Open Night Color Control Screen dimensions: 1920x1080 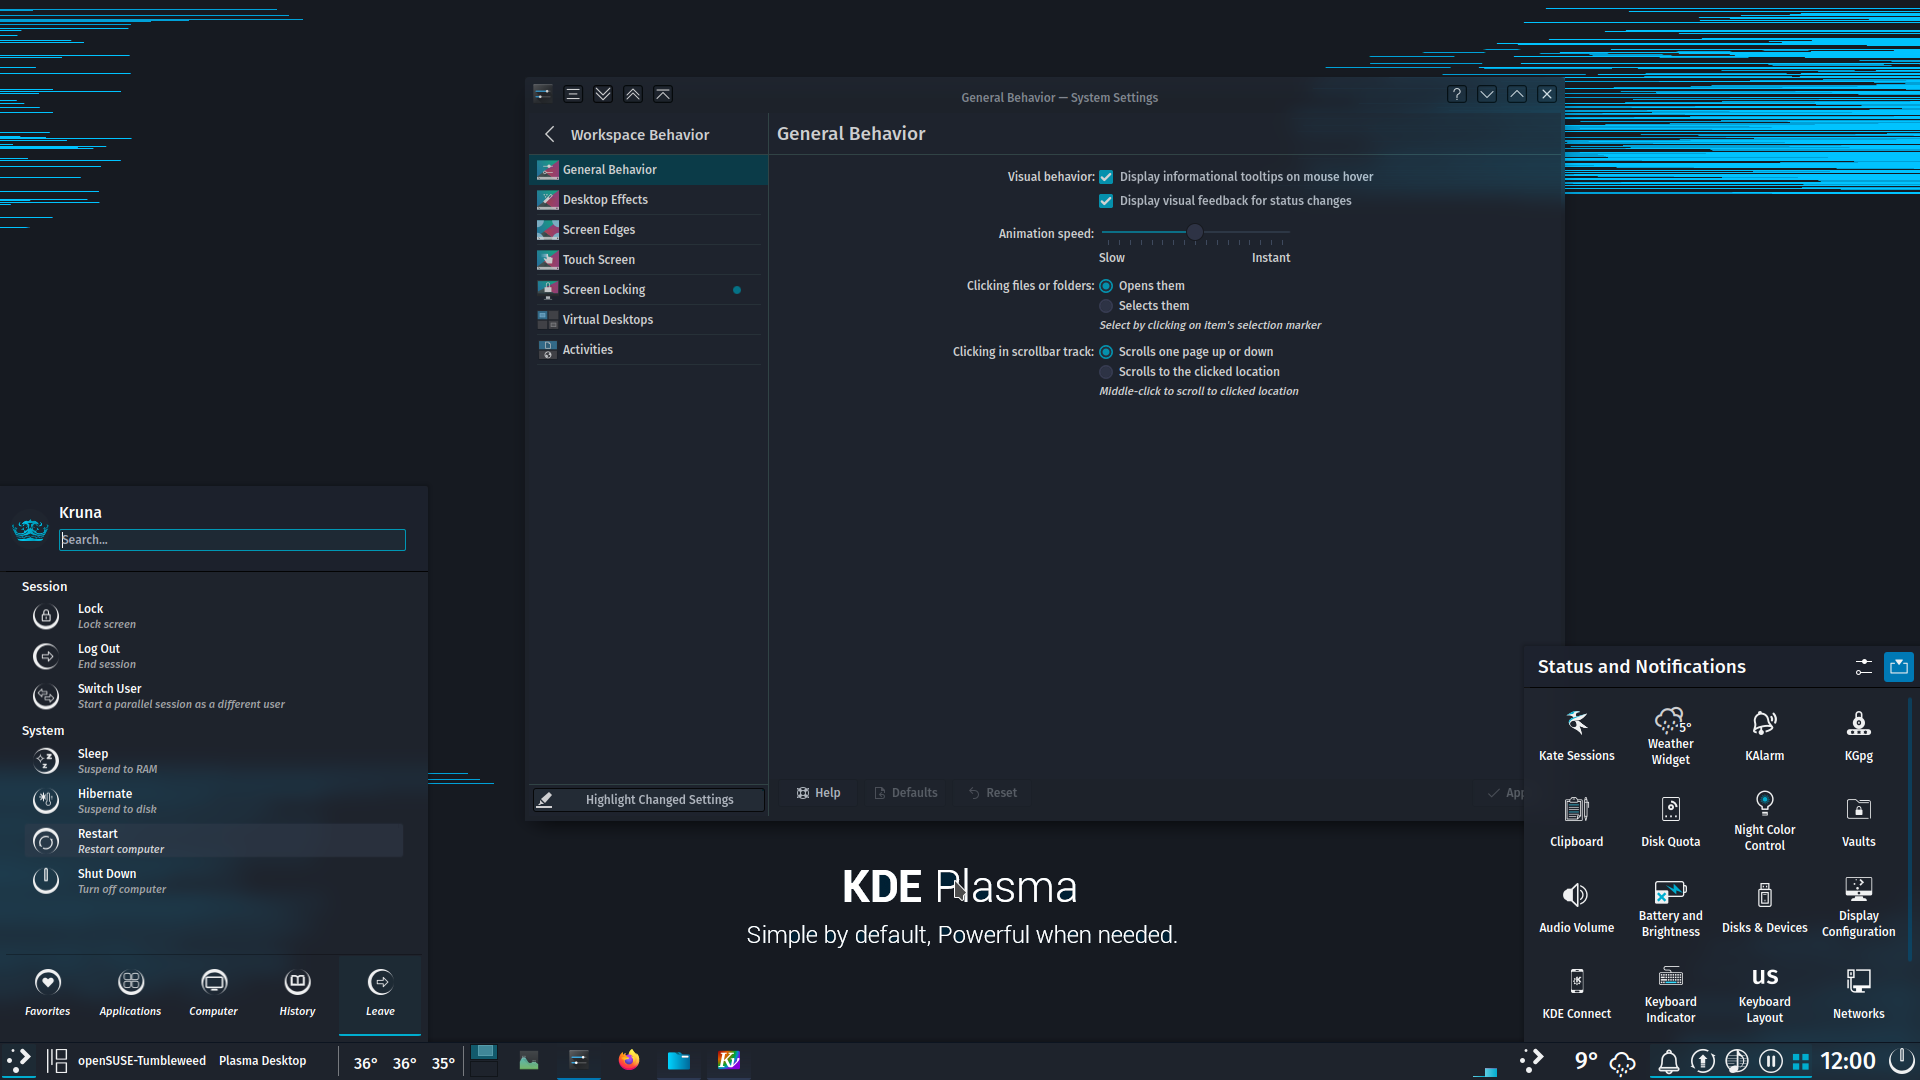click(1764, 821)
